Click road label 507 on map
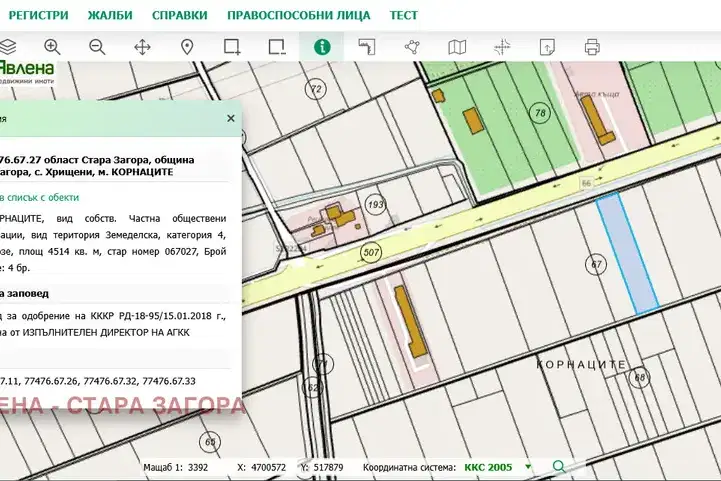This screenshot has height=481, width=721. pos(371,252)
